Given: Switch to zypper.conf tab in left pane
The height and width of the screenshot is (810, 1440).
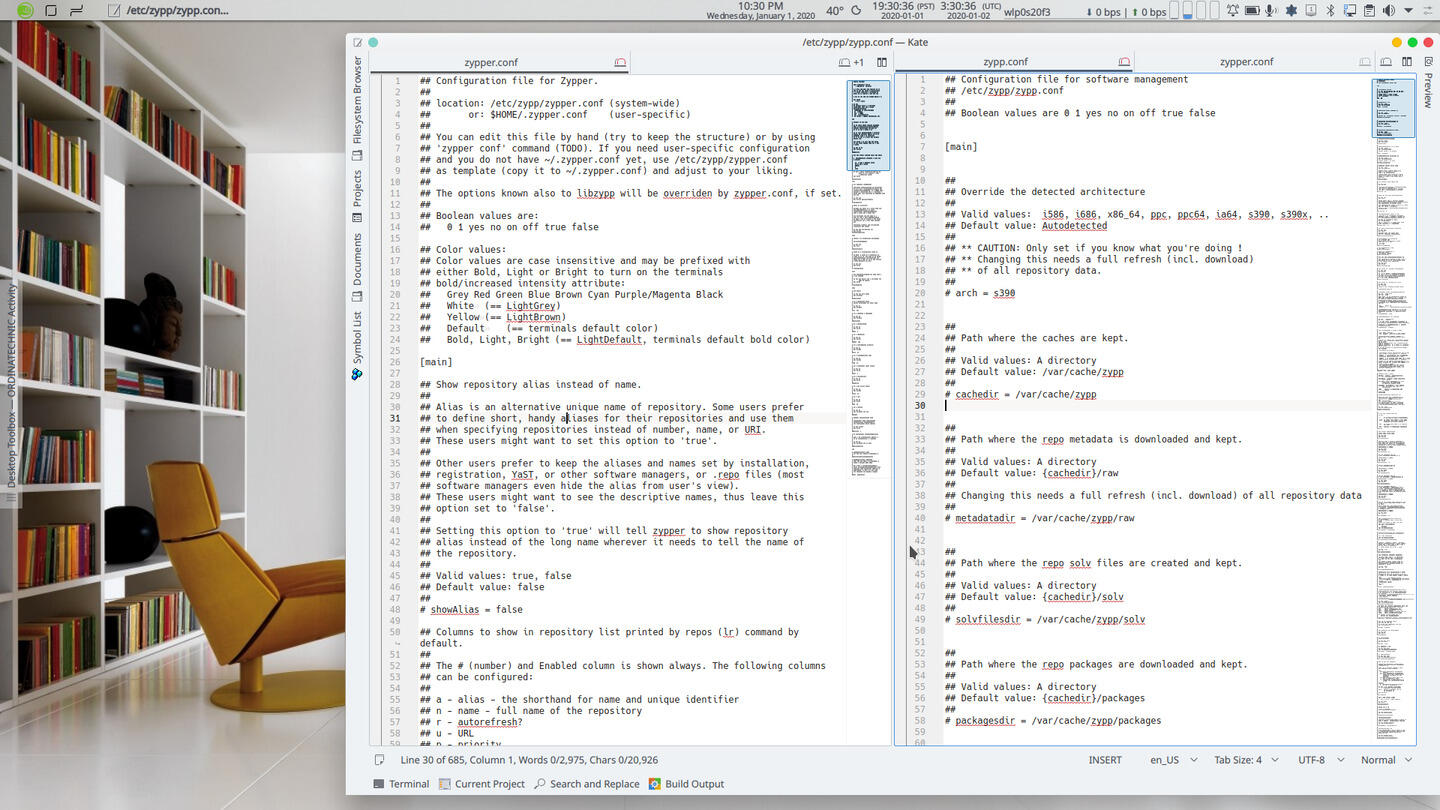Looking at the screenshot, I should tap(491, 62).
